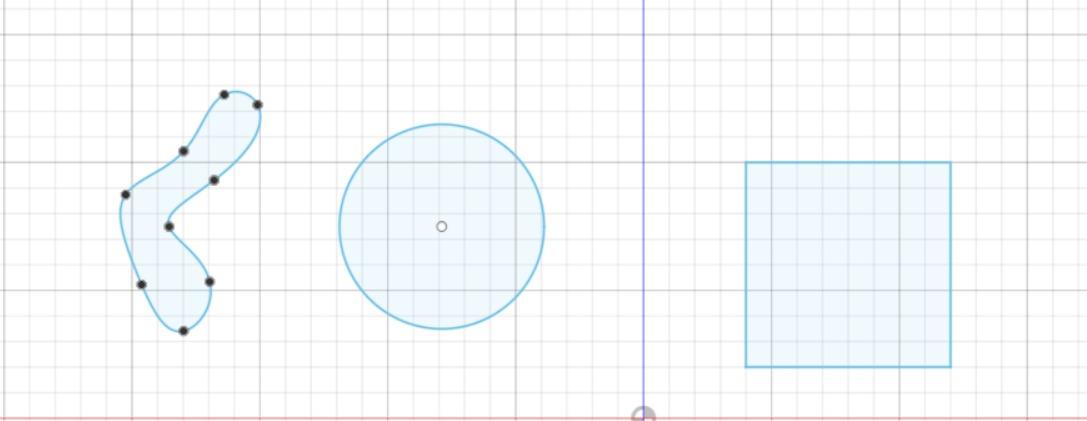This screenshot has height=421, width=1087.
Task: Select spline point at the inner concave notch
Action: click(168, 226)
